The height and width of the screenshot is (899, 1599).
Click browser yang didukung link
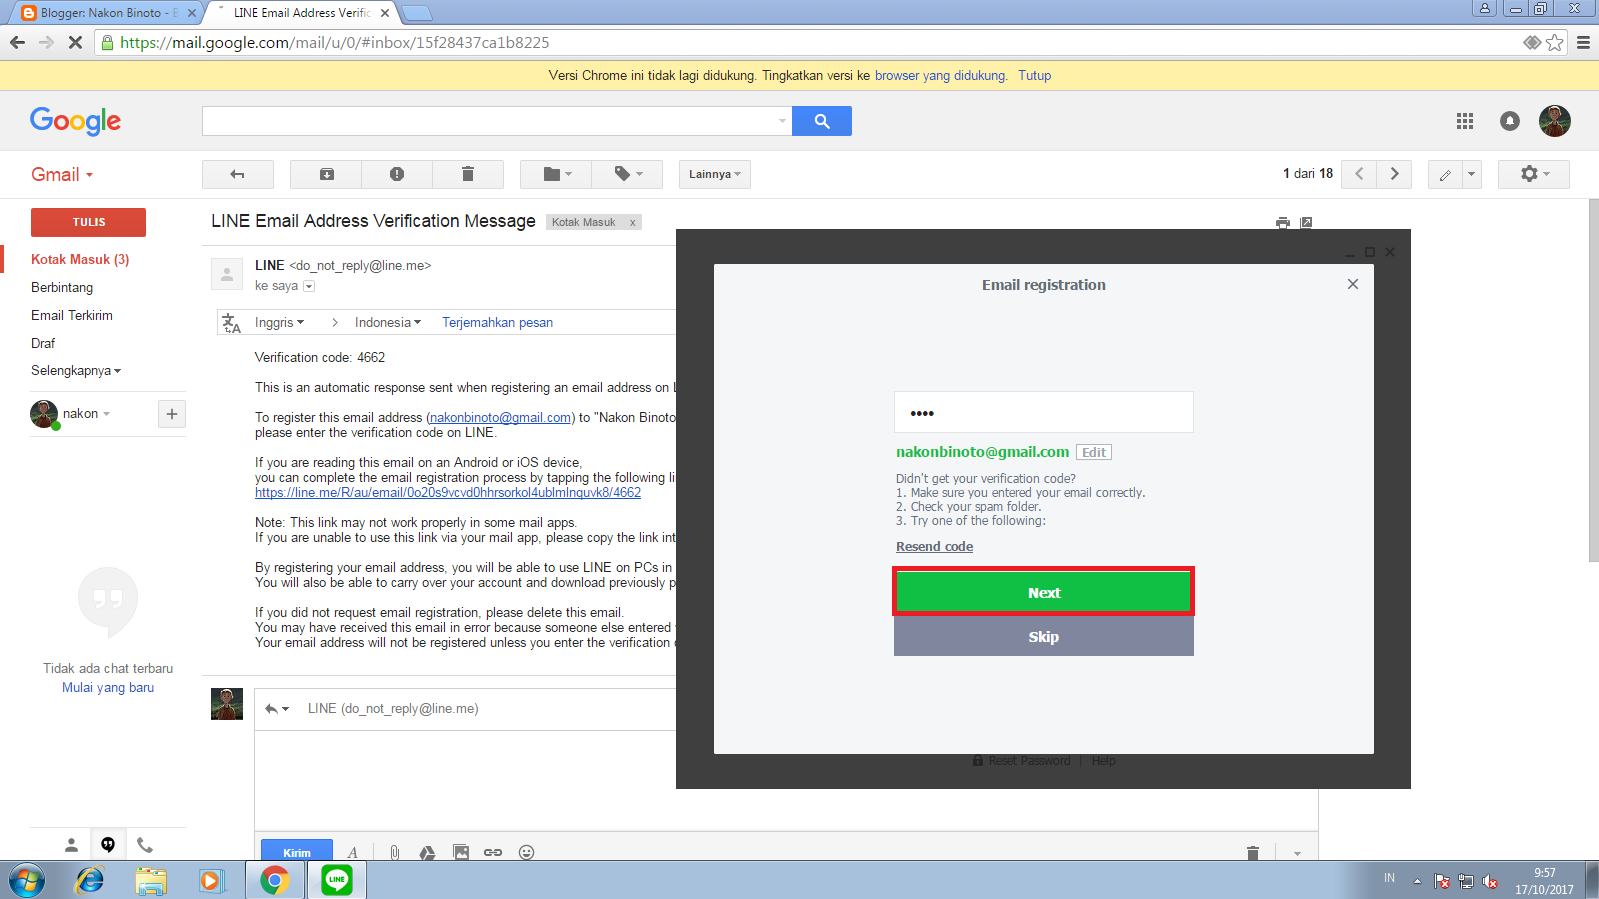940,75
